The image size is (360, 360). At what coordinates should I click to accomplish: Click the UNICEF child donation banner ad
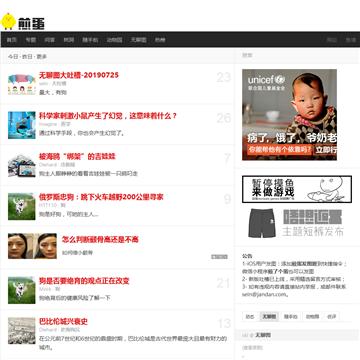click(289, 115)
